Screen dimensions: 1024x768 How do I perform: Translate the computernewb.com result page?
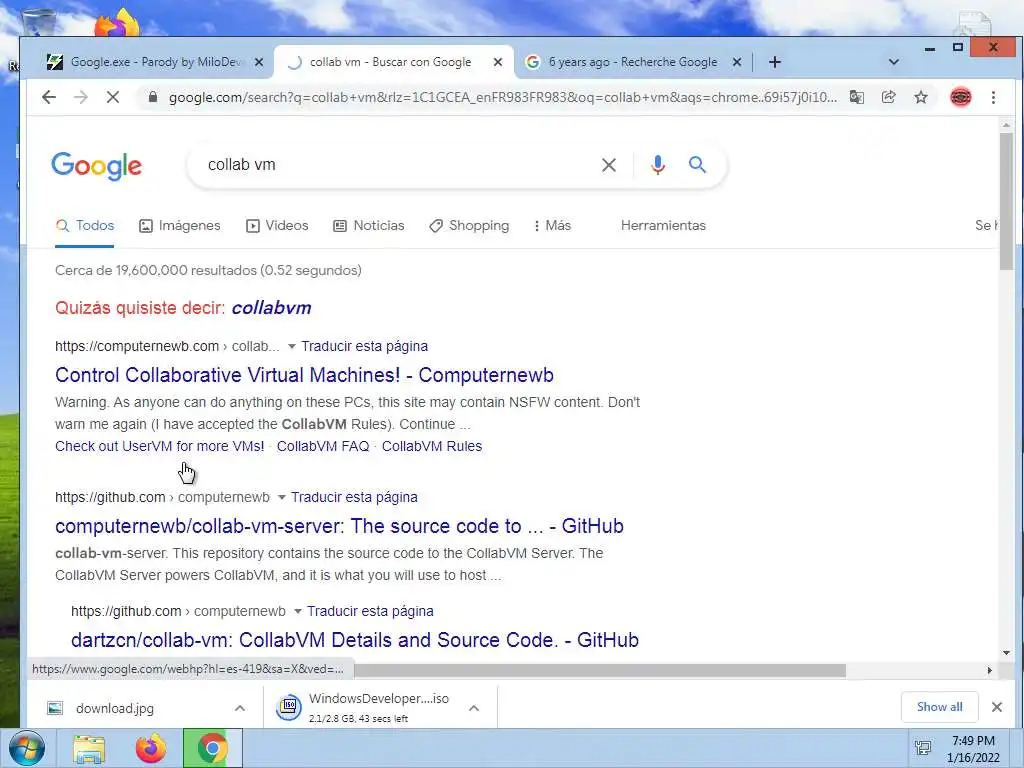[x=364, y=346]
